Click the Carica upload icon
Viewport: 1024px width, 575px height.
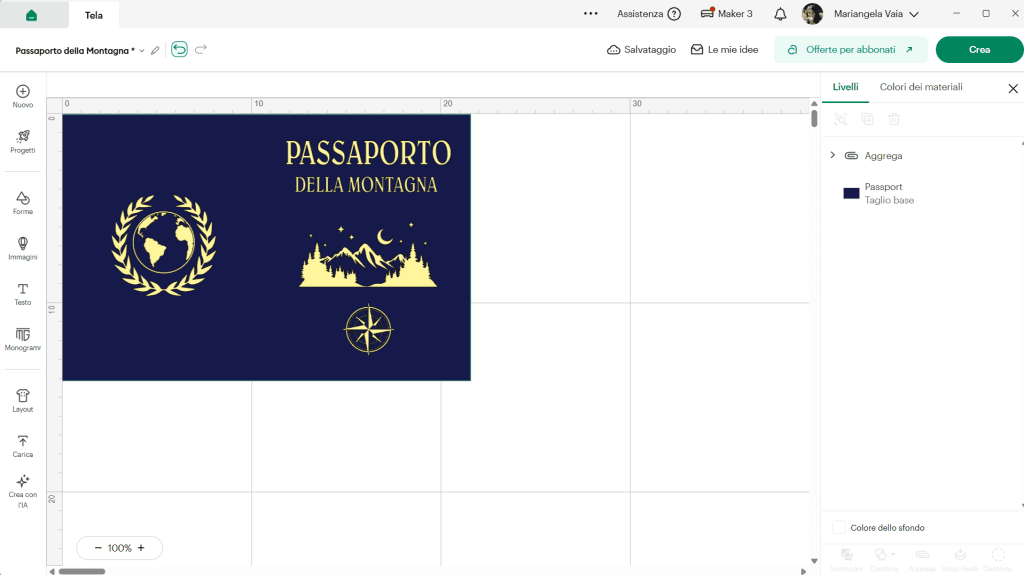[x=23, y=441]
